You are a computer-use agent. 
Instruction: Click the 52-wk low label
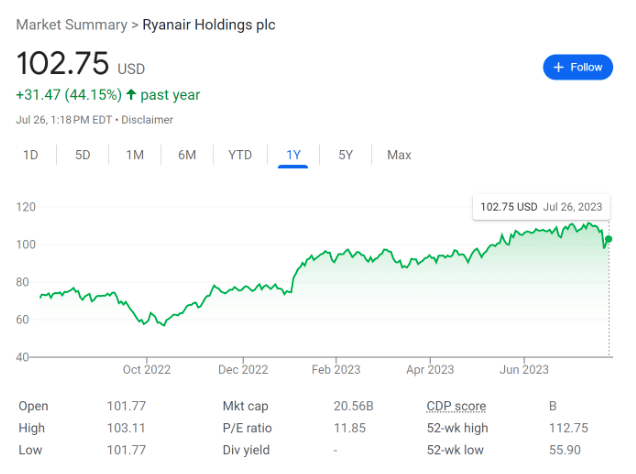click(455, 450)
